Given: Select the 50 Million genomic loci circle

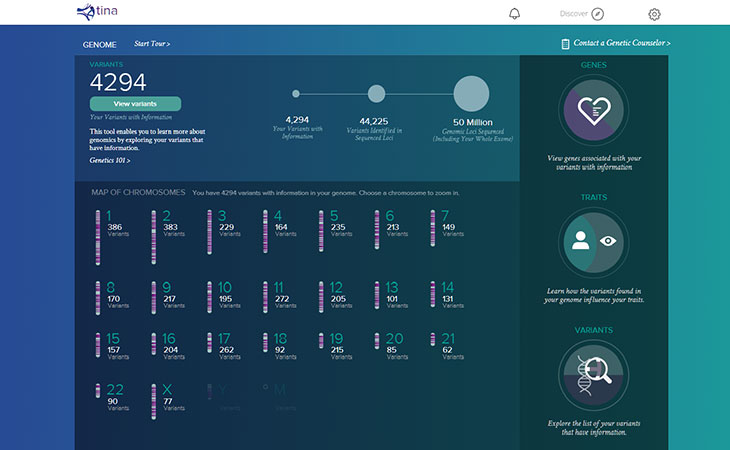Looking at the screenshot, I should pyautogui.click(x=471, y=94).
